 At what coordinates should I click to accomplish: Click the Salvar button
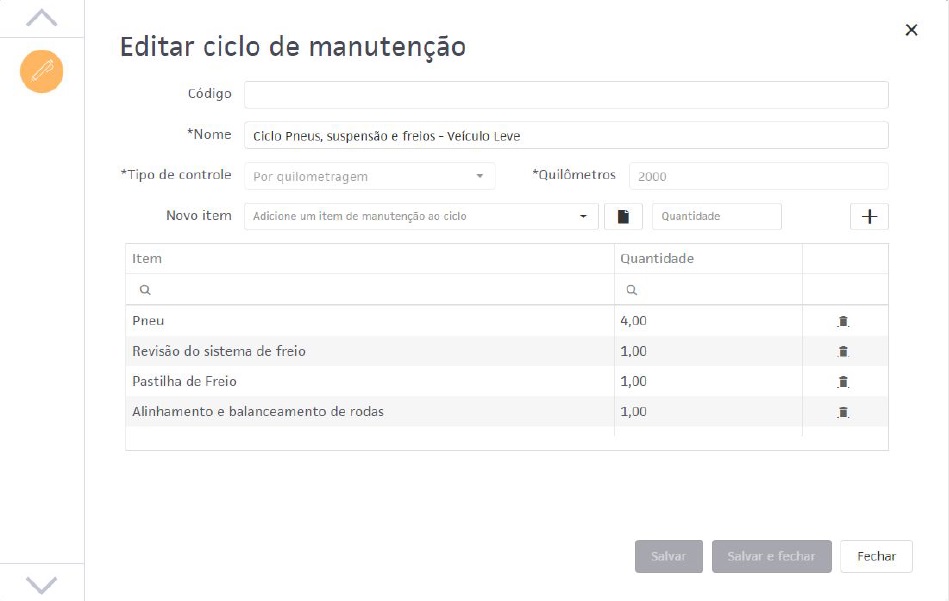tap(668, 557)
